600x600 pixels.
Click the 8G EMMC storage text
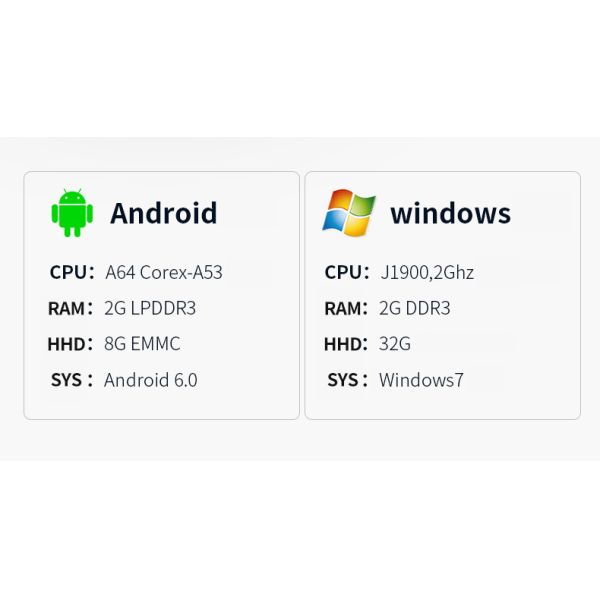pos(142,344)
